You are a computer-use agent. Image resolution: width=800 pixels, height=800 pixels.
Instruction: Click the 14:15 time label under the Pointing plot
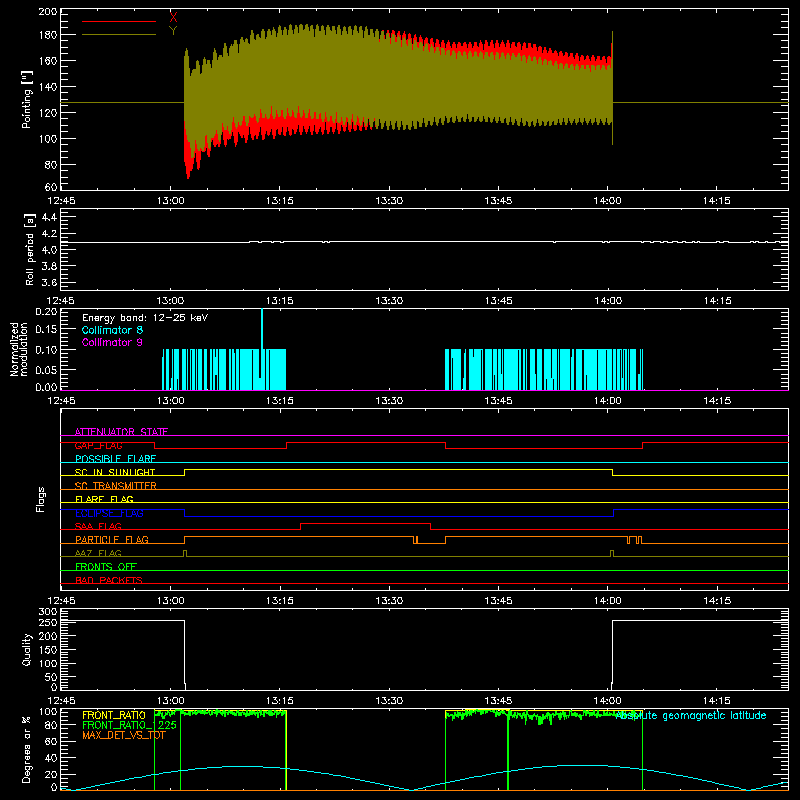[717, 201]
